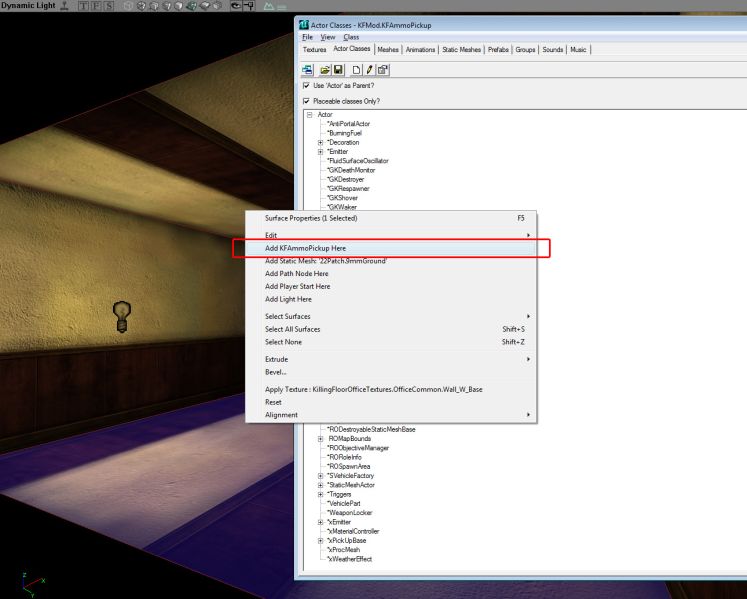Open the Edit submenu in context menu

(391, 235)
